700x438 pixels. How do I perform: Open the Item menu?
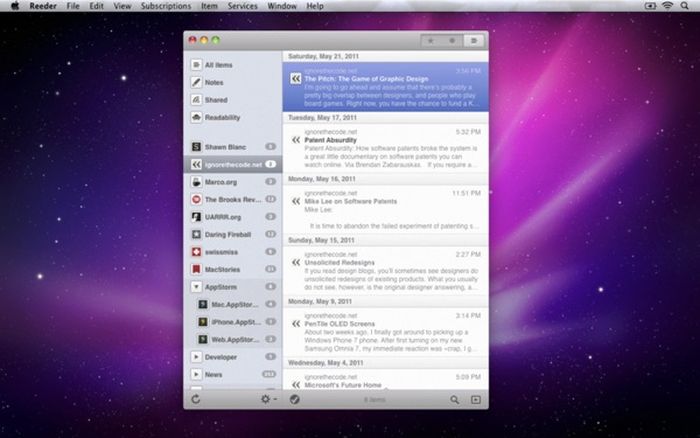[x=209, y=6]
